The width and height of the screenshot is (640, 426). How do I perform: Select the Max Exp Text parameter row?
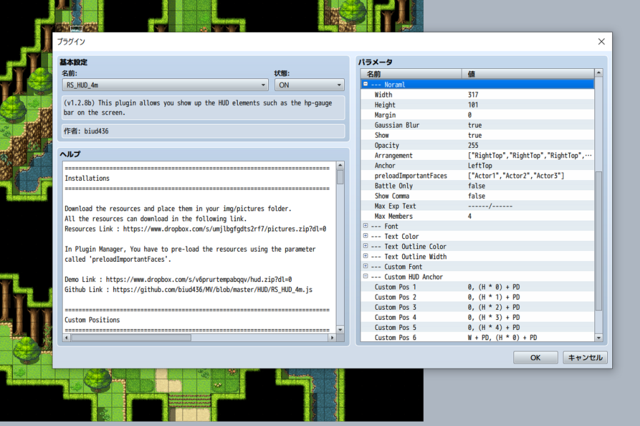pyautogui.click(x=477, y=206)
